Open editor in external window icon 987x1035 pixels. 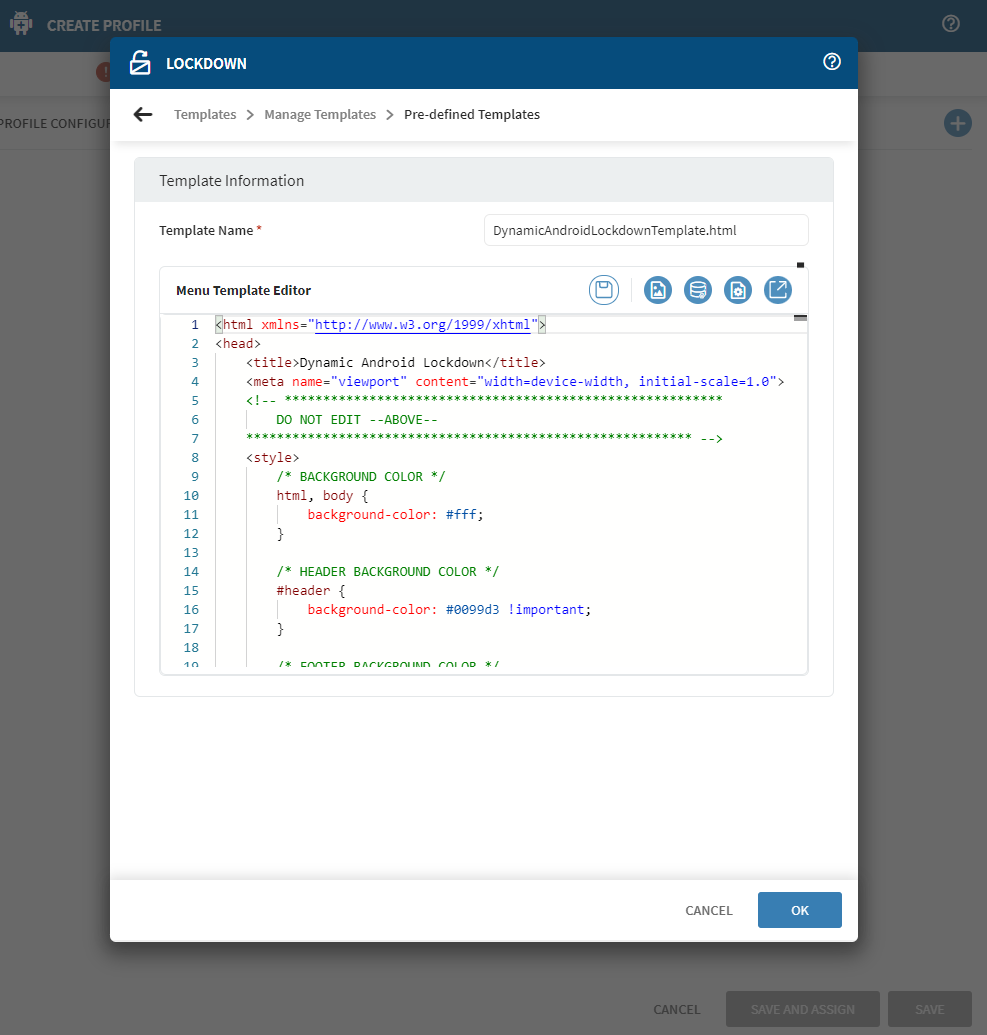[x=777, y=290]
